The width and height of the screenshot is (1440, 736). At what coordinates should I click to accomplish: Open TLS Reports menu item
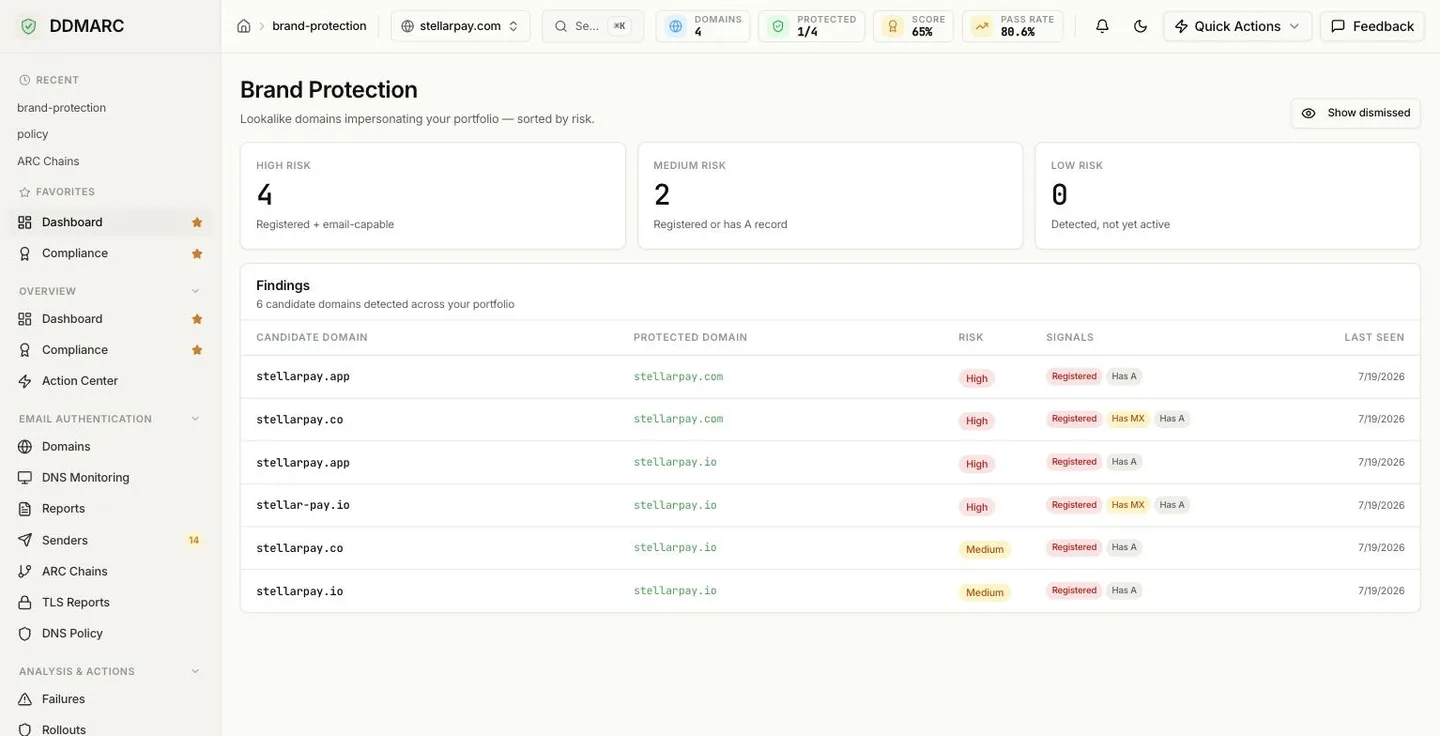point(110,602)
